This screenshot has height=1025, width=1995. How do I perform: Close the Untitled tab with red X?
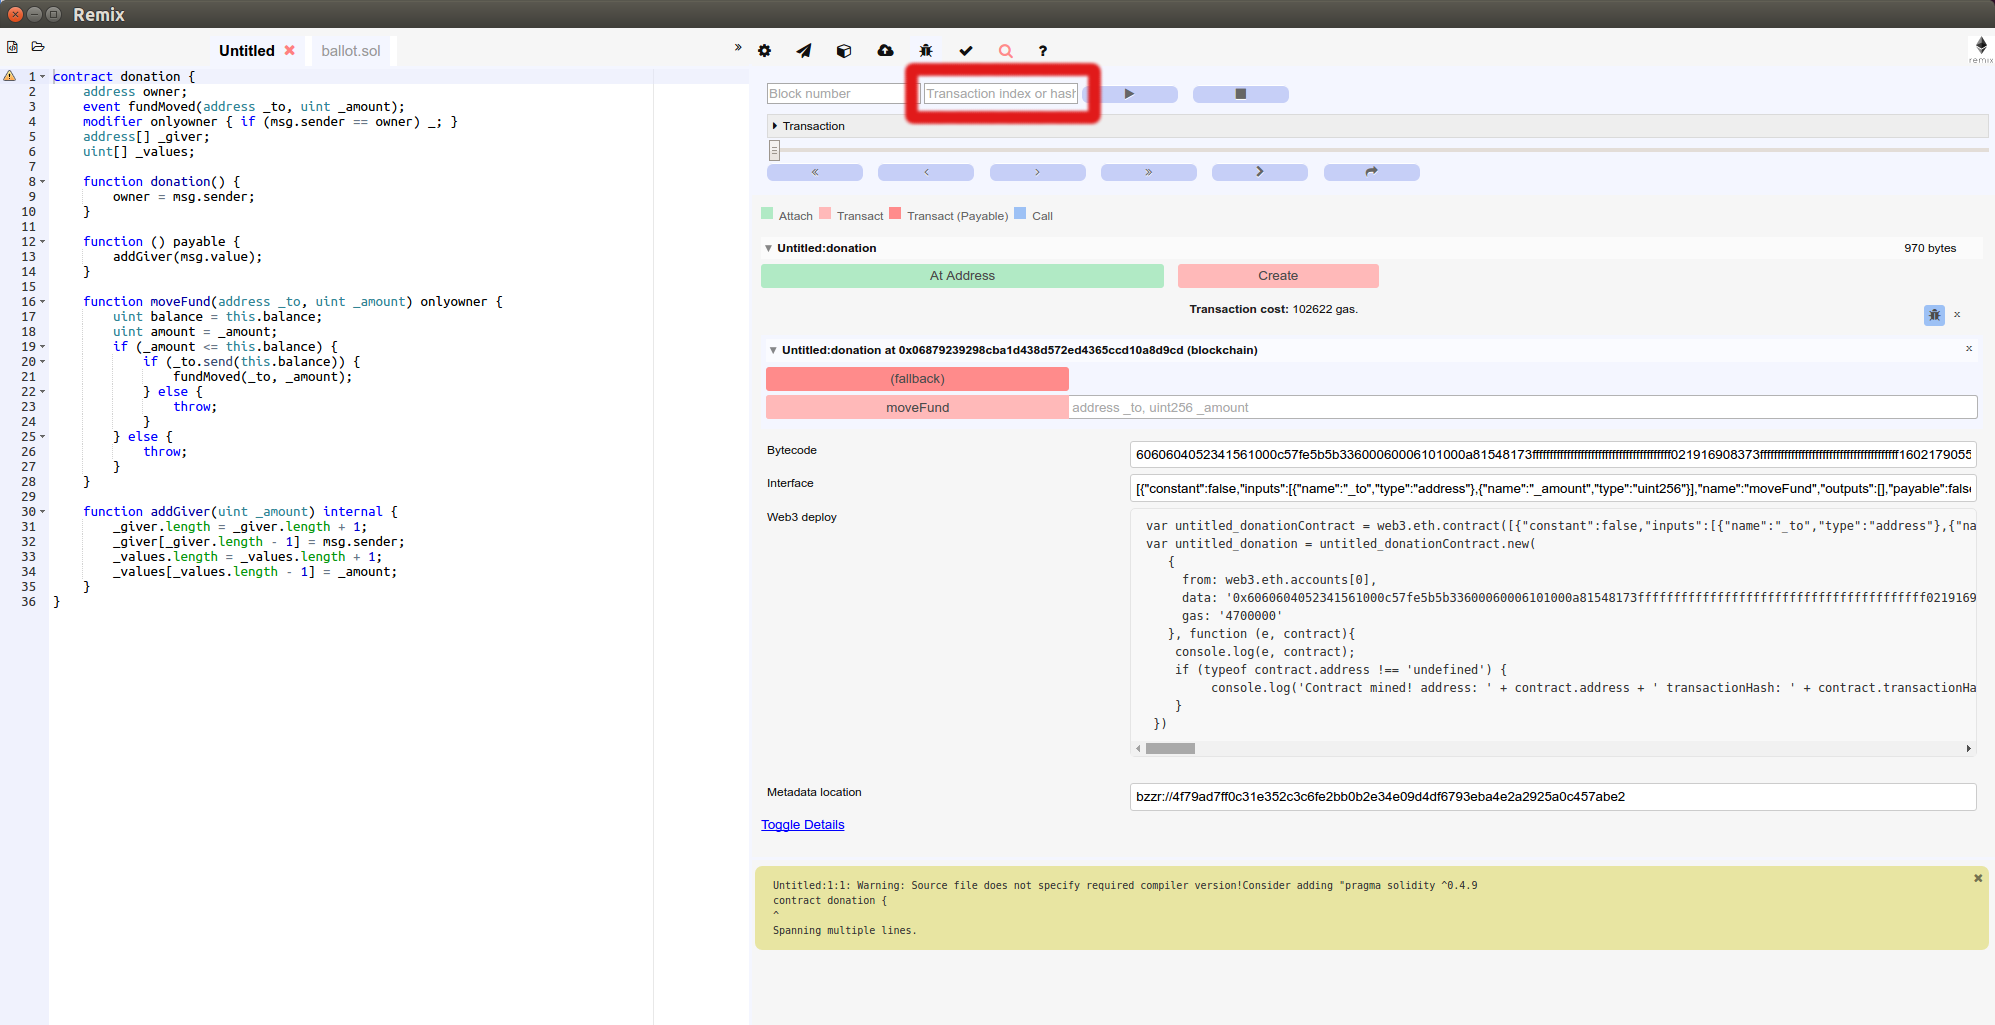pyautogui.click(x=289, y=50)
